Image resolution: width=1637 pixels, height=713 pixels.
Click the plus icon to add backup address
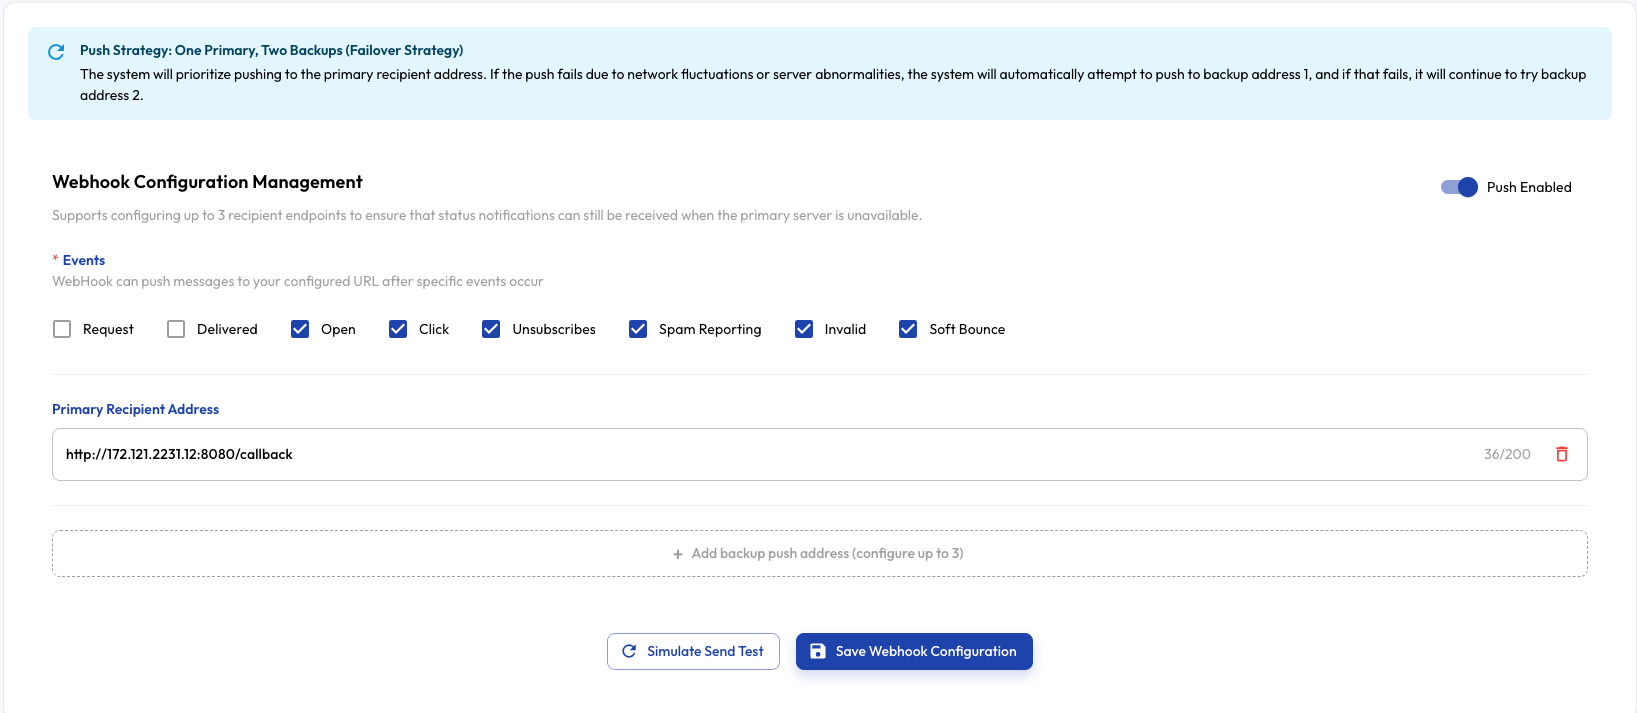[x=678, y=554]
